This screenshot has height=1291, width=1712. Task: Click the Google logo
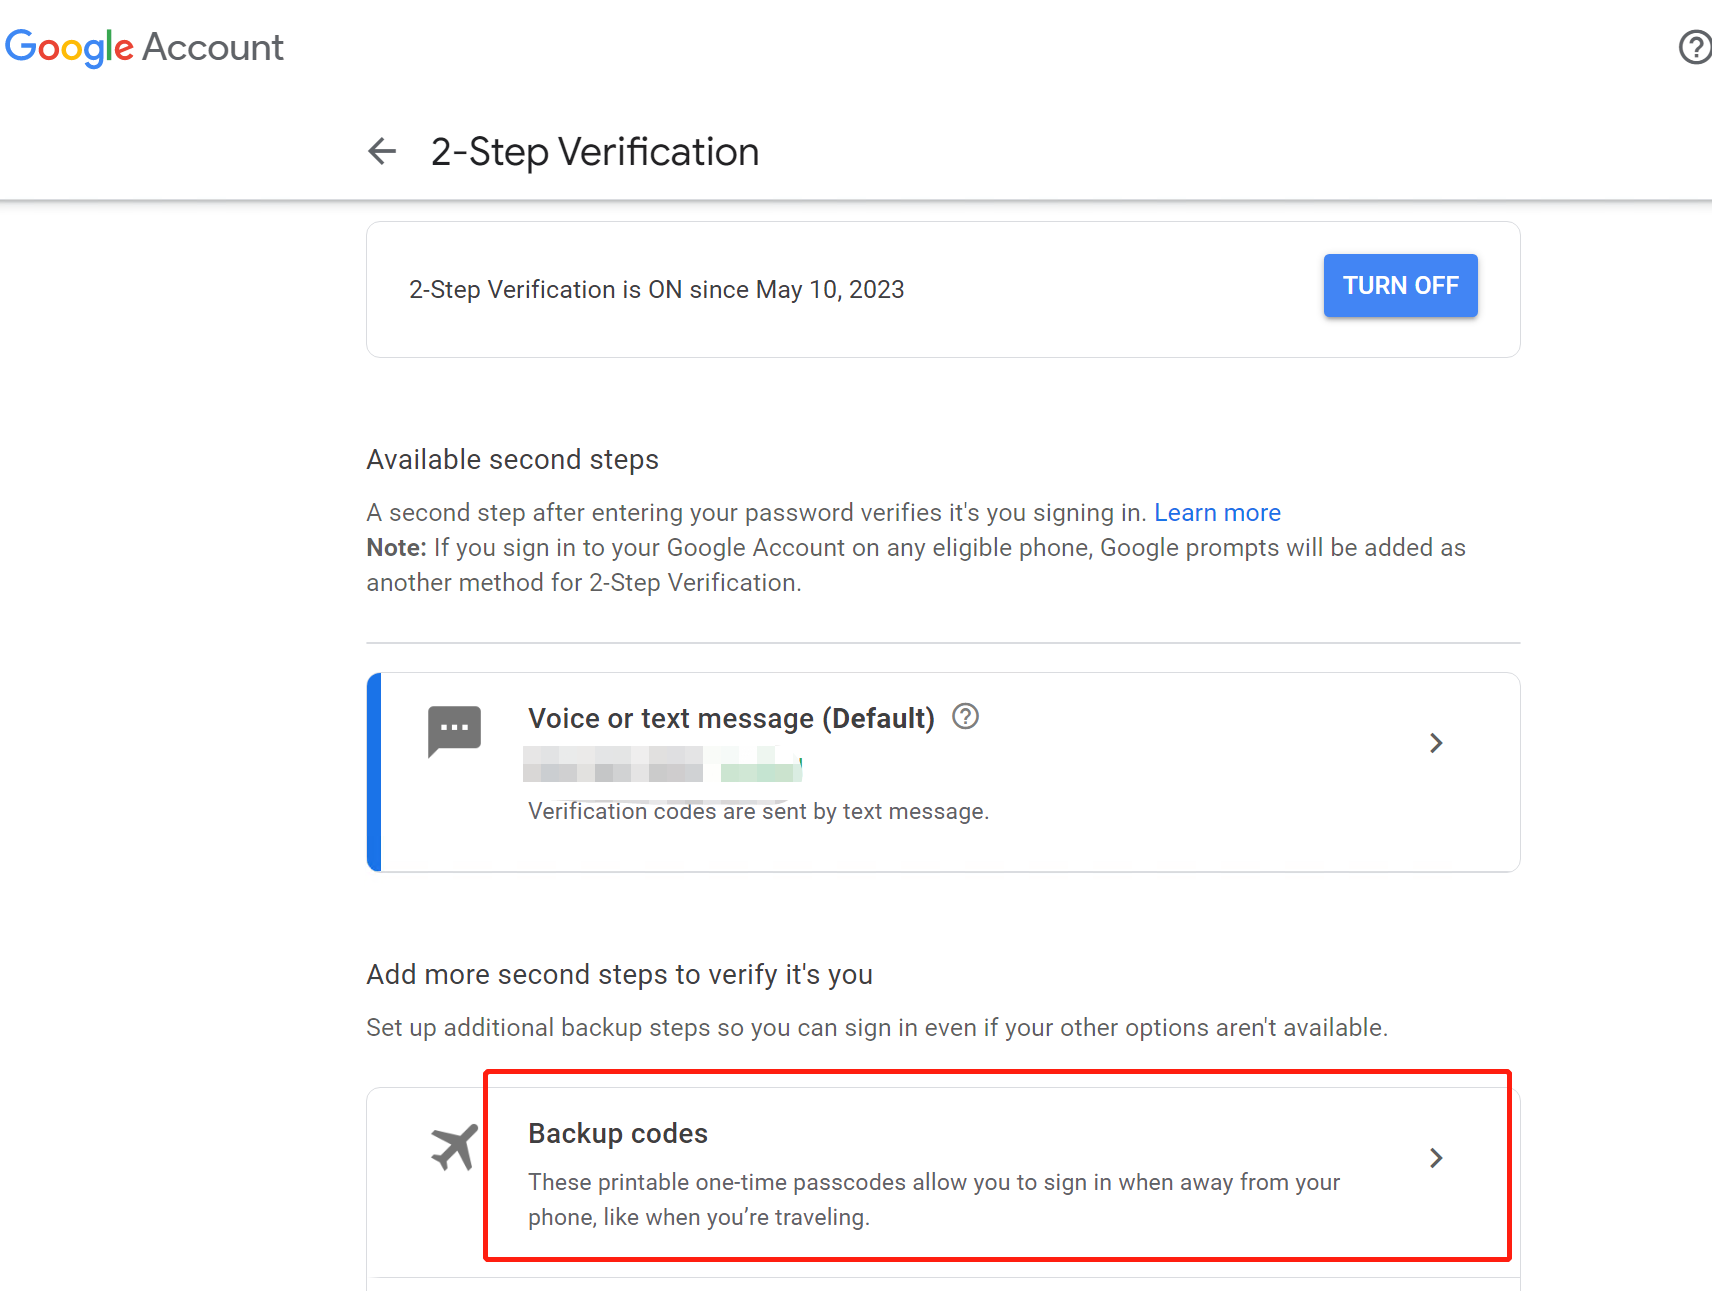click(x=69, y=47)
